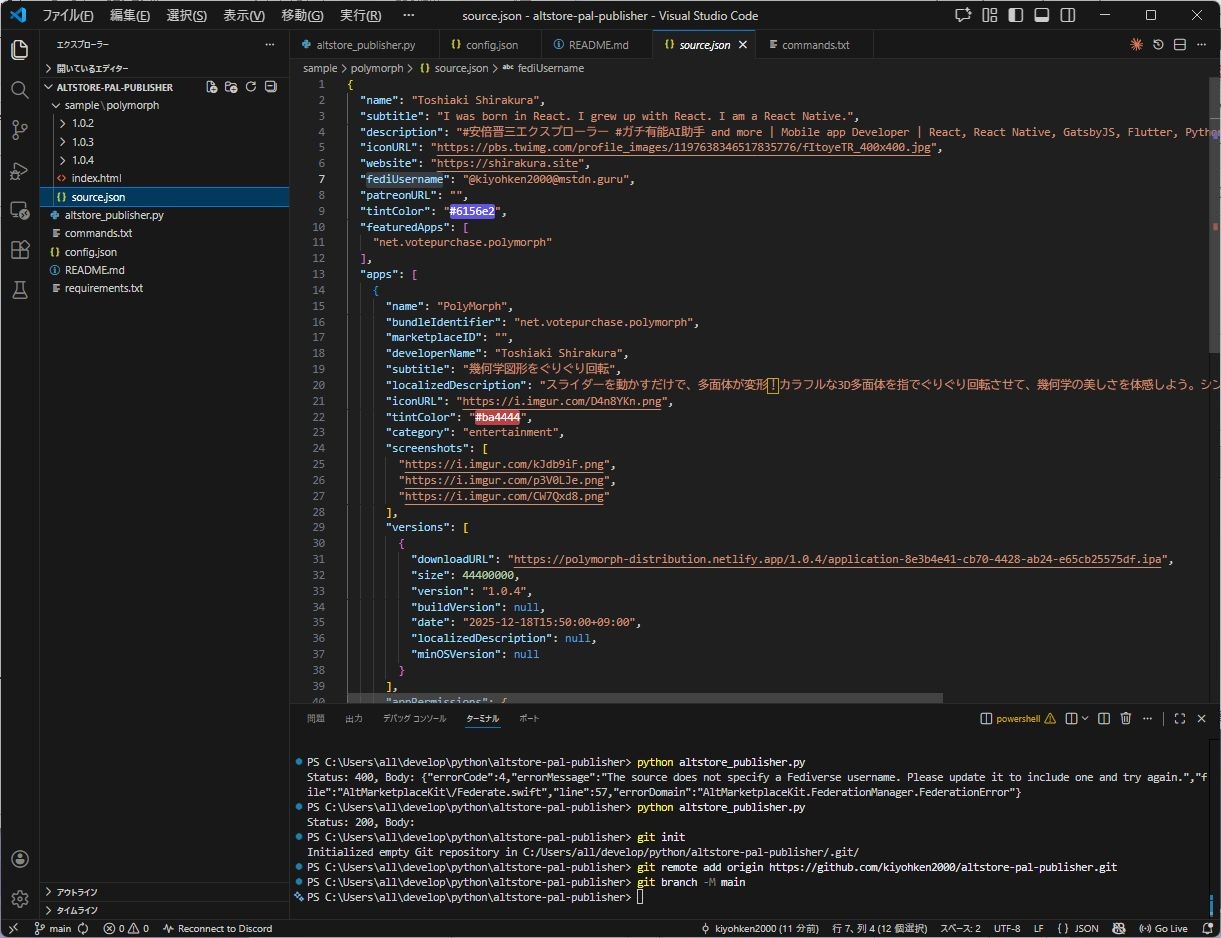Open the Run and Debug view

point(19,170)
